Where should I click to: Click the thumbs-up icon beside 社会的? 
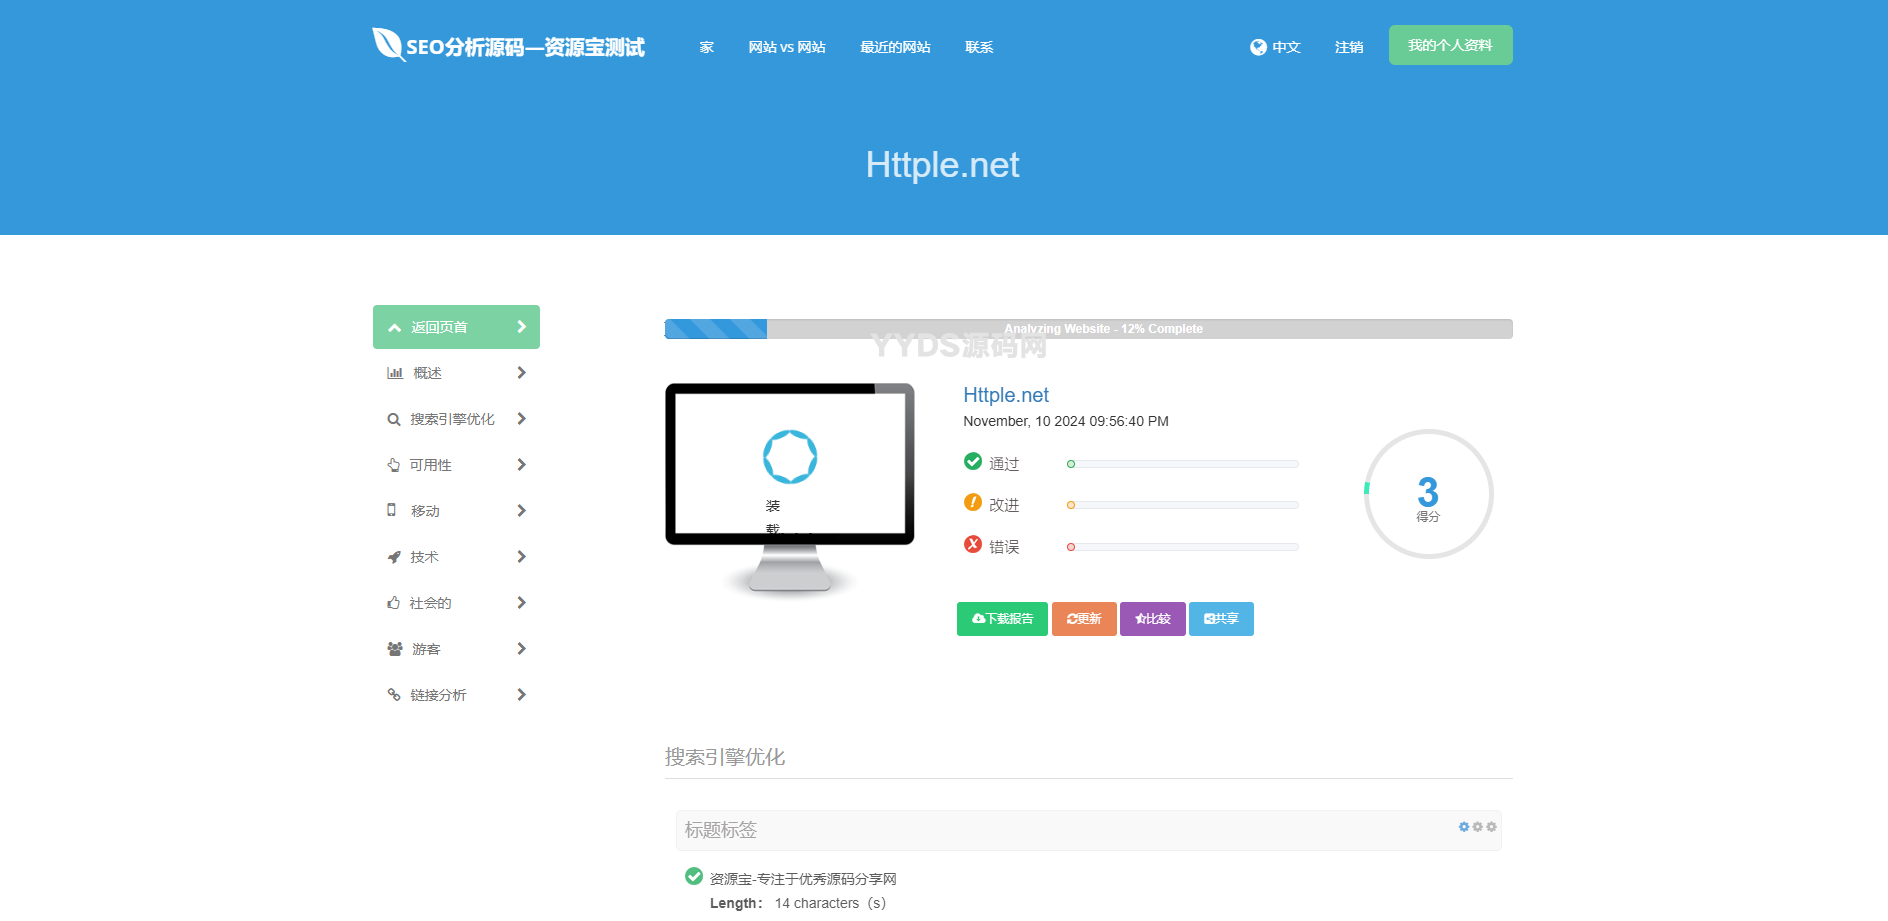(394, 603)
